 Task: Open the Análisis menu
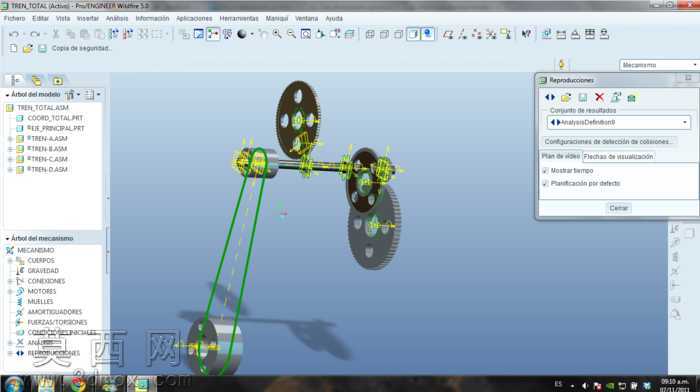[117, 18]
